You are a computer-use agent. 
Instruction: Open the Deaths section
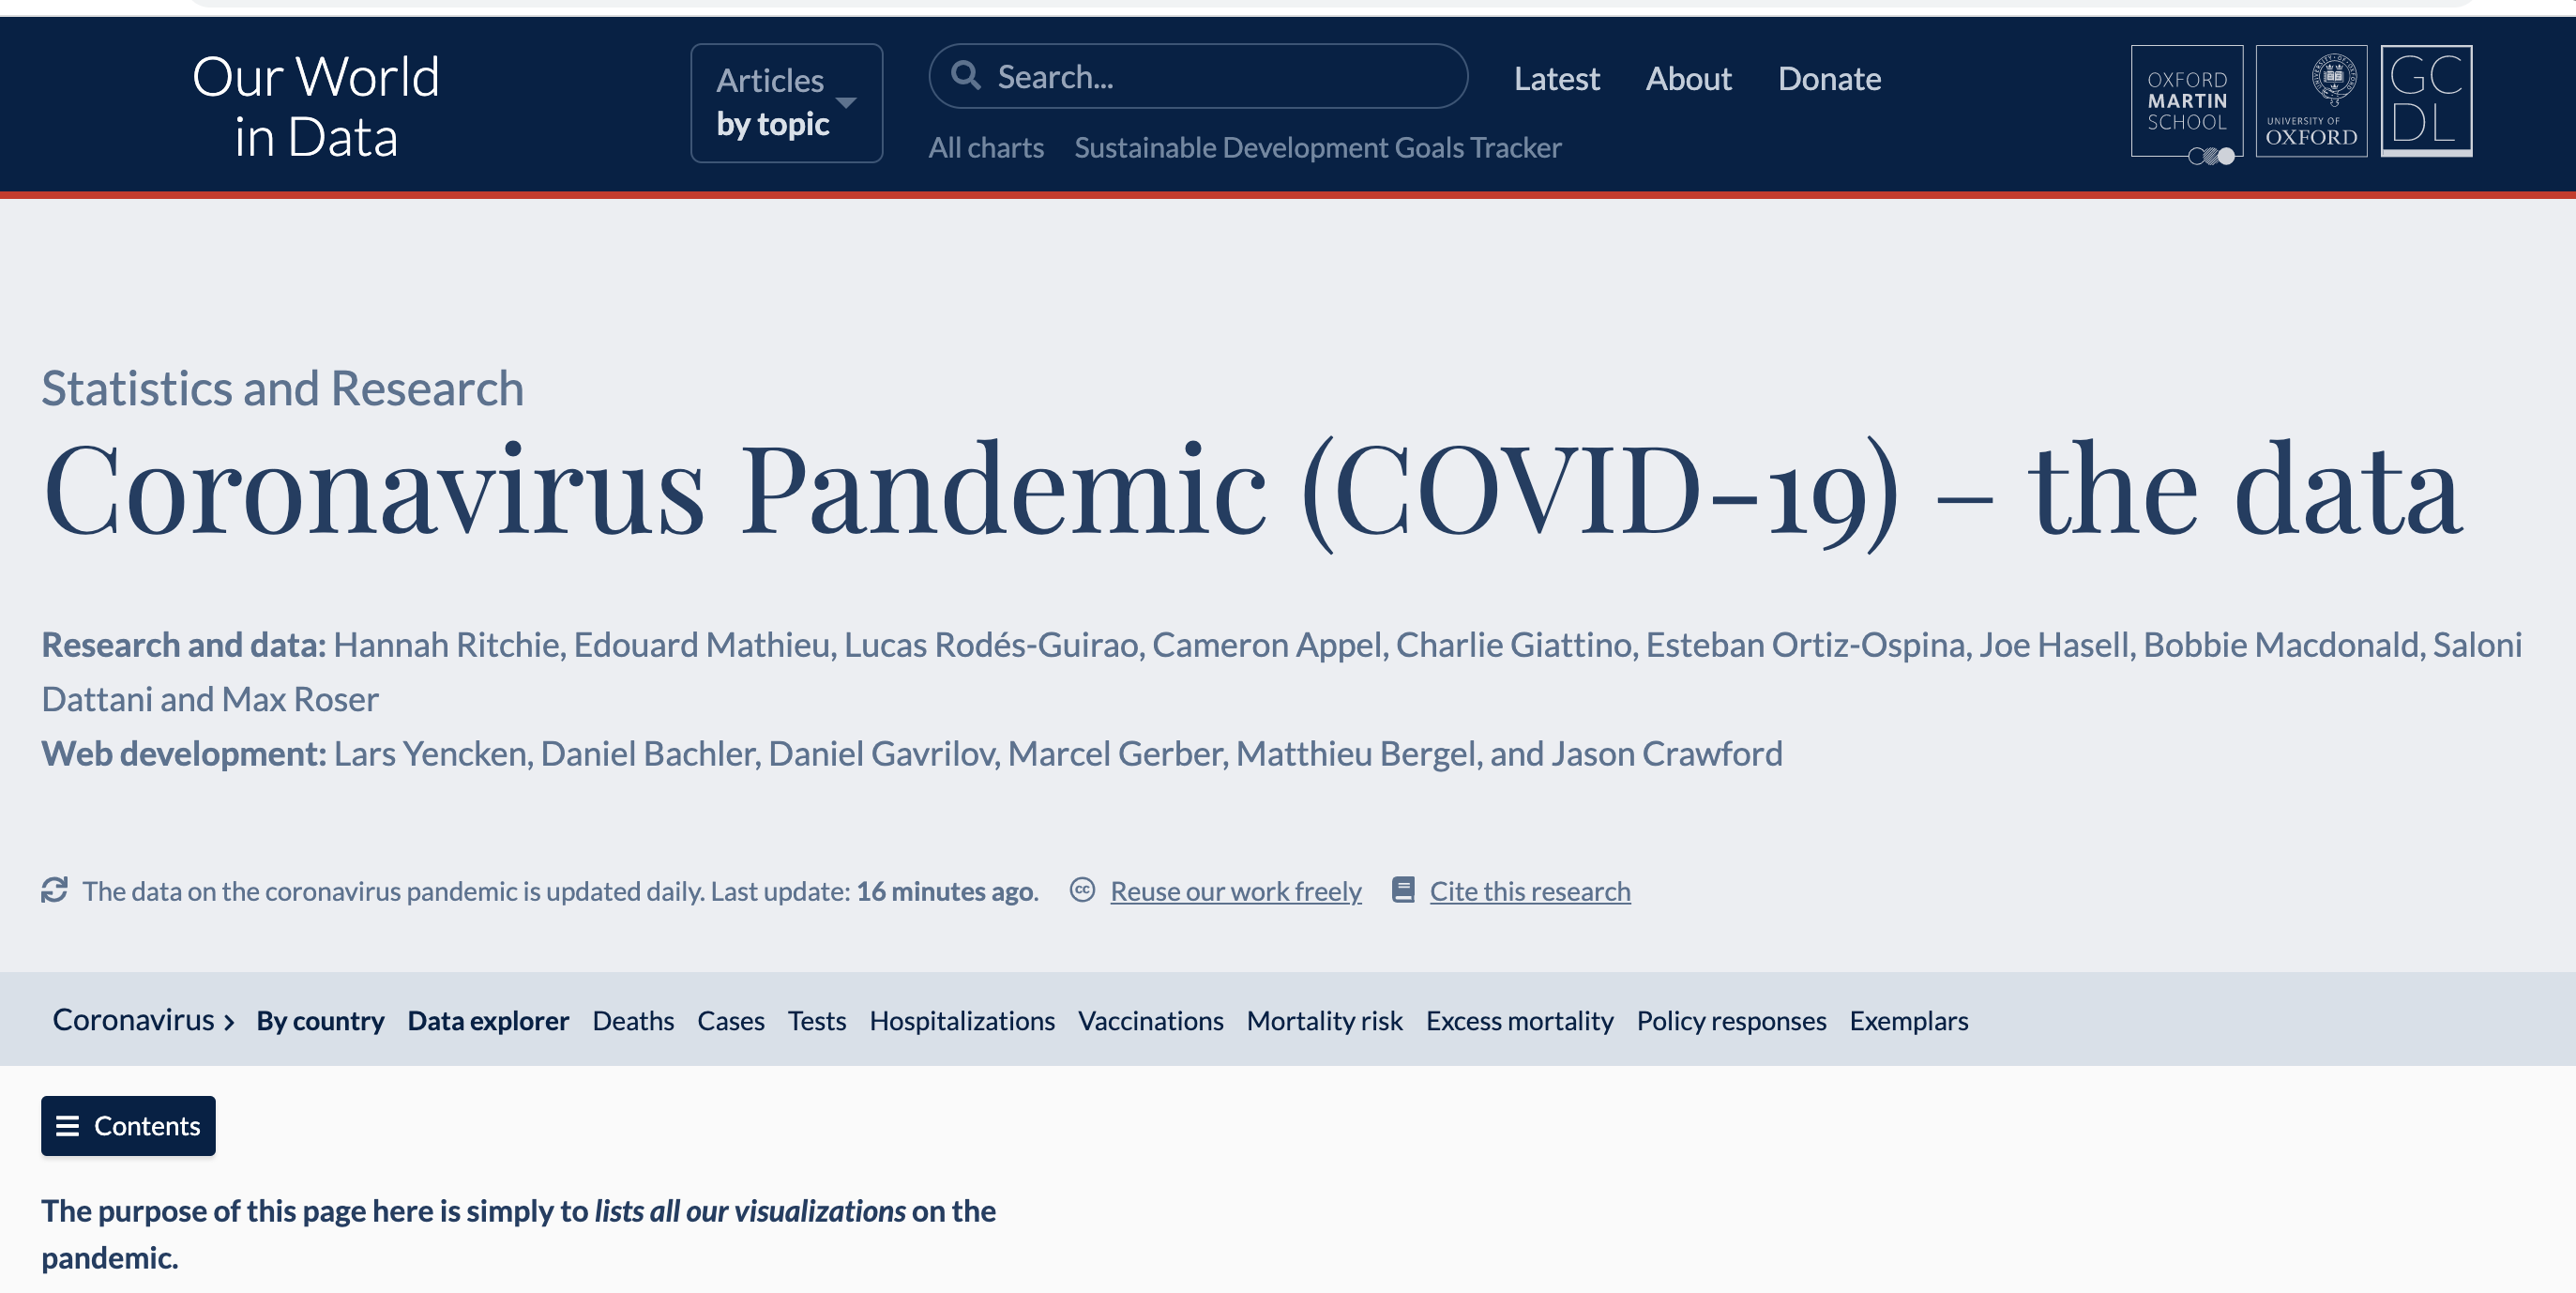[633, 1020]
